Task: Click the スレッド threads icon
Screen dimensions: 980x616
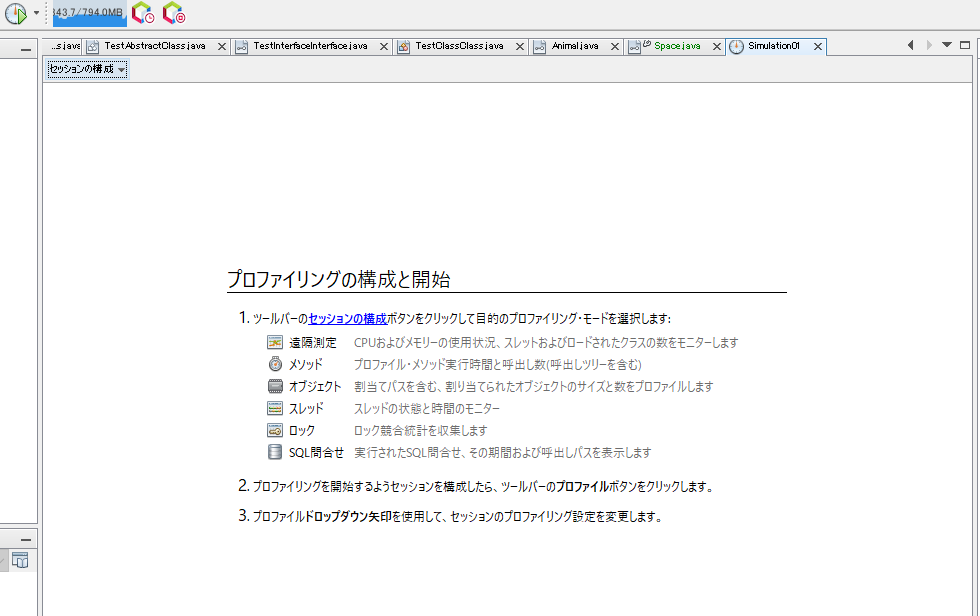Action: (275, 409)
